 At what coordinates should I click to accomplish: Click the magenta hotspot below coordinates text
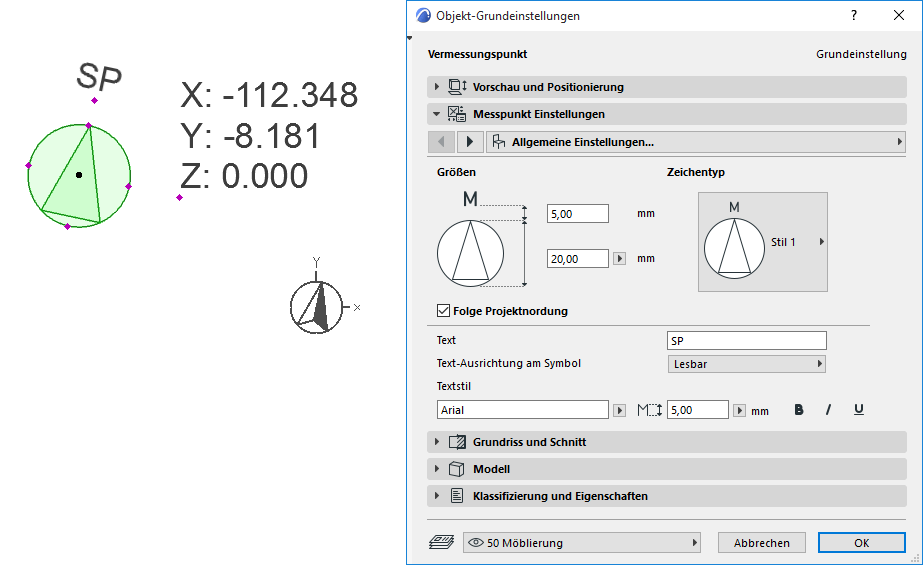point(180,198)
